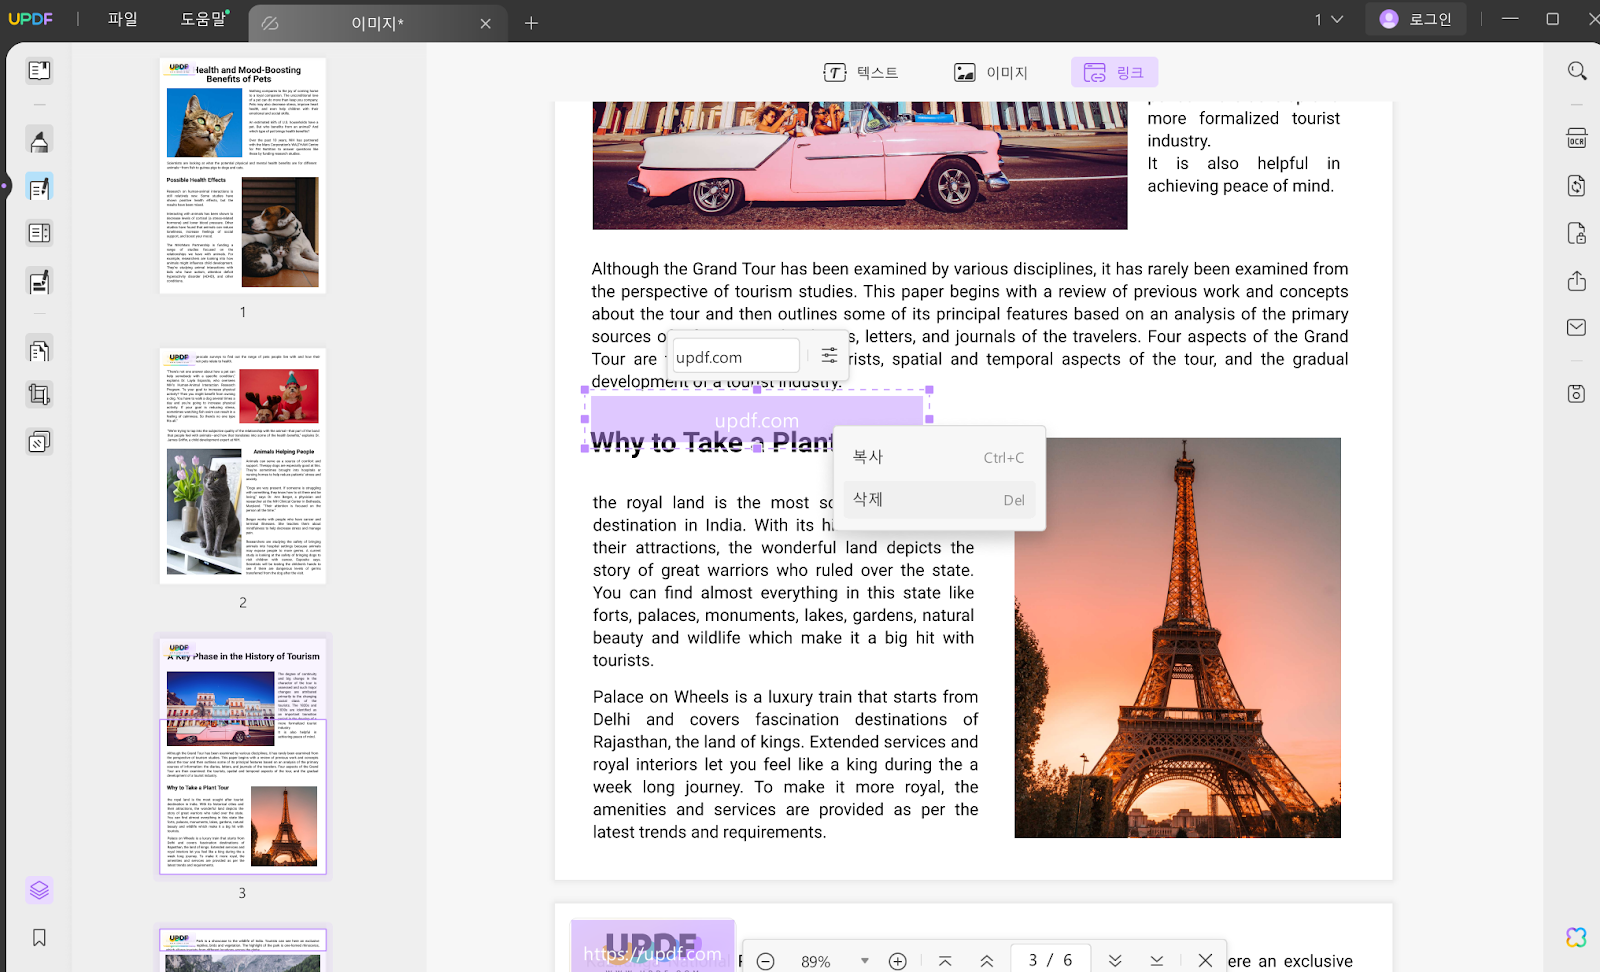Select page 4 thumbnail
1600x972 pixels.
tap(243, 950)
